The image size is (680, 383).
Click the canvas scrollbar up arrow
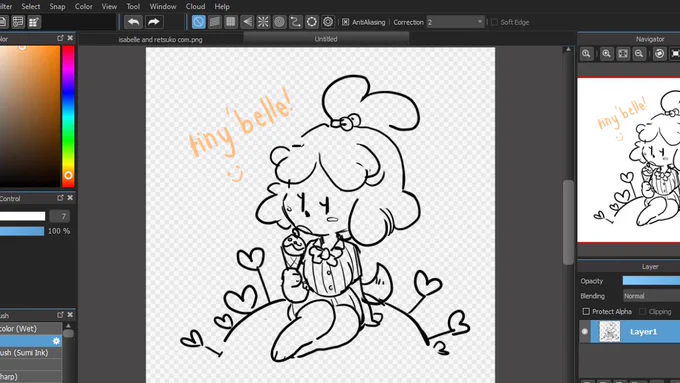point(568,49)
